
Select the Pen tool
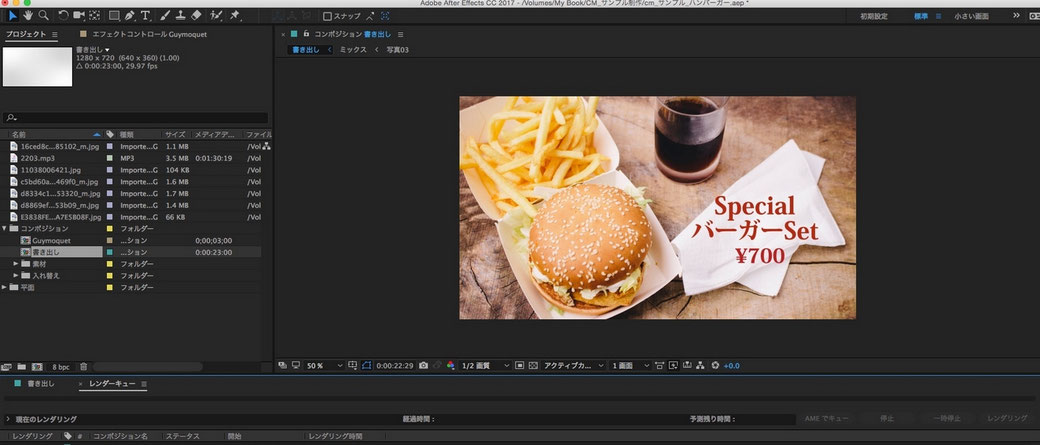(x=129, y=15)
